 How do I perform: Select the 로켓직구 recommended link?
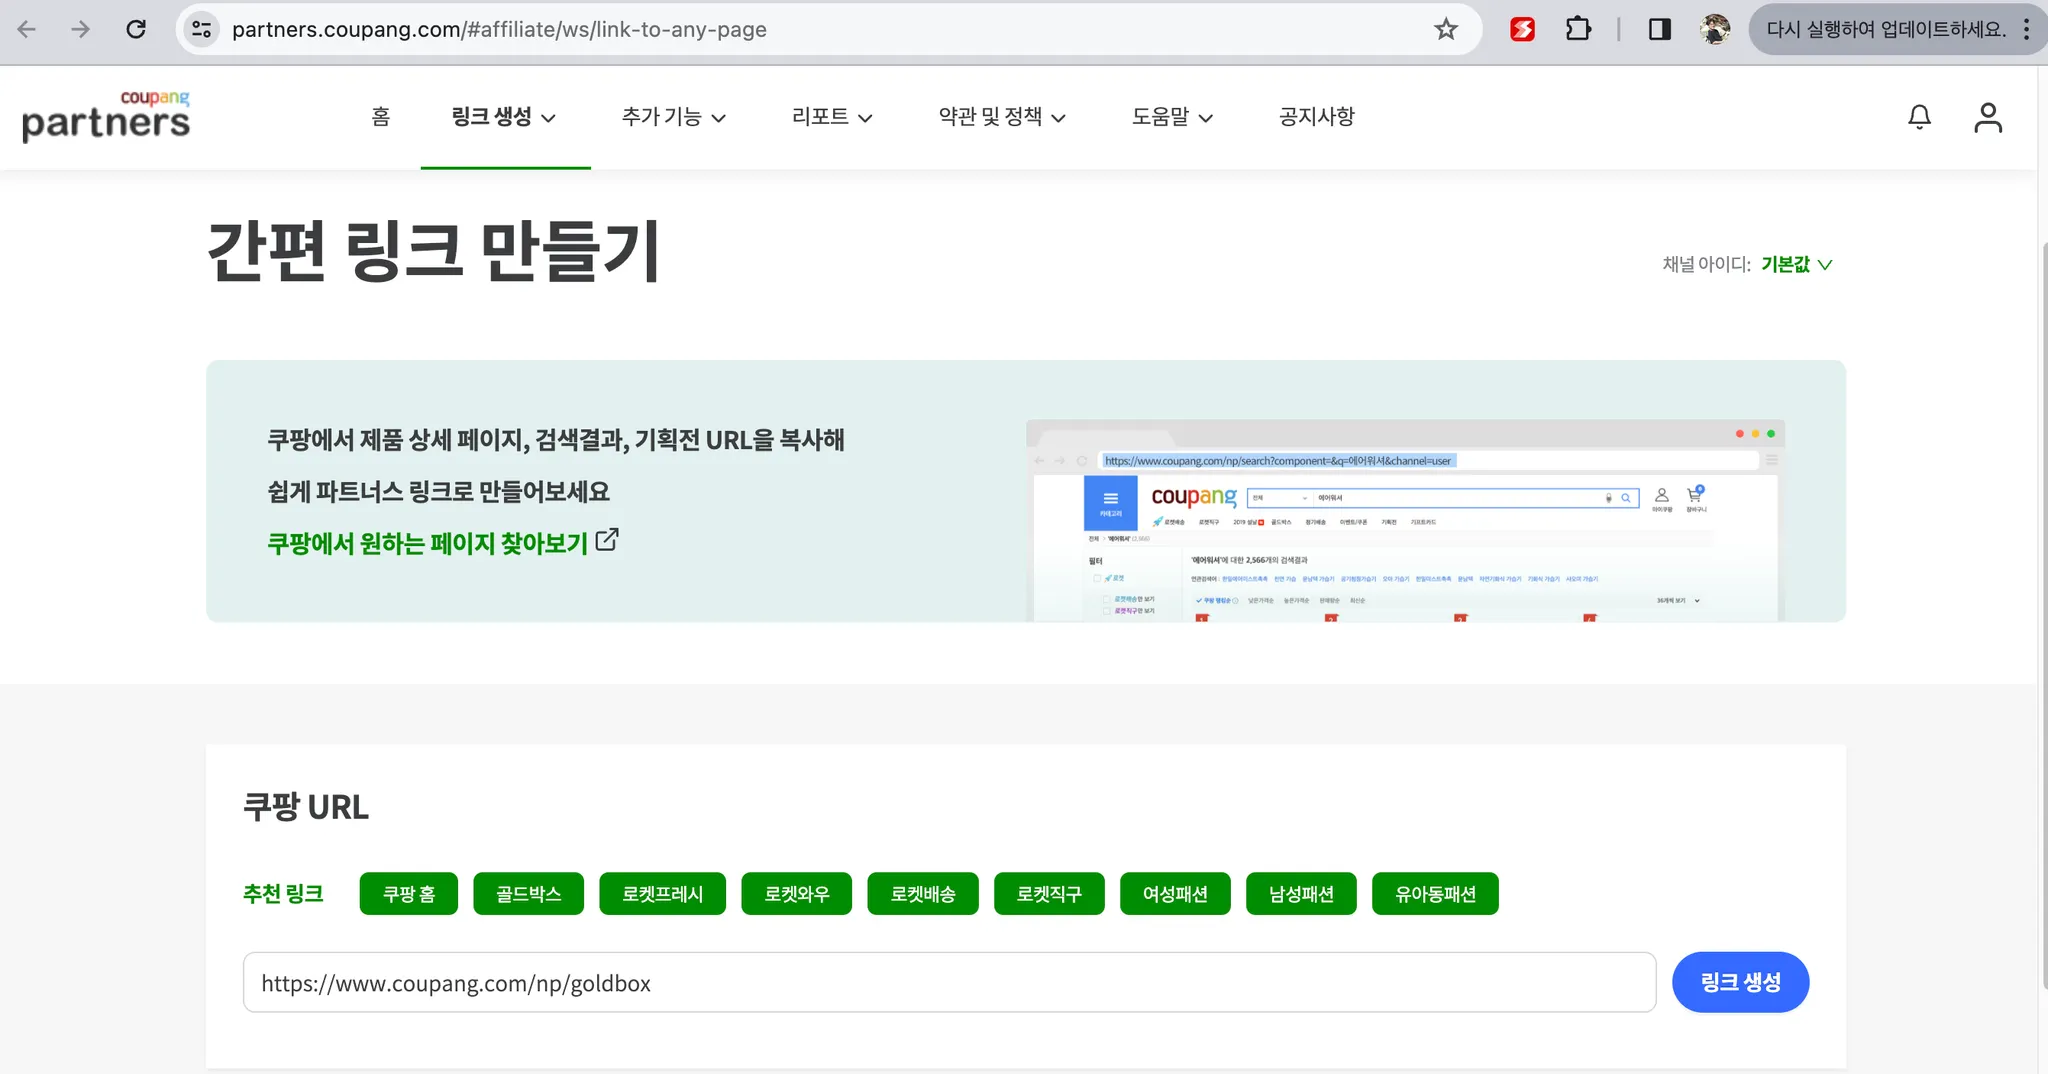(1049, 894)
